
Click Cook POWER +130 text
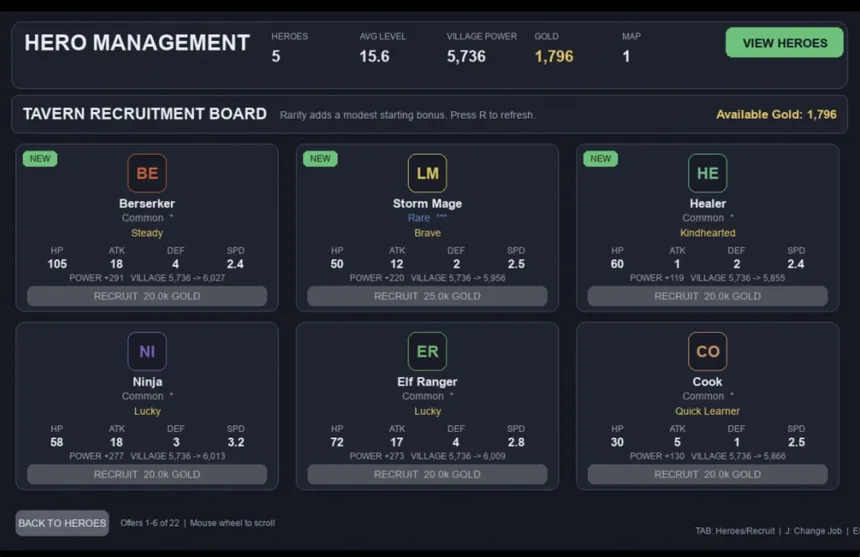657,456
